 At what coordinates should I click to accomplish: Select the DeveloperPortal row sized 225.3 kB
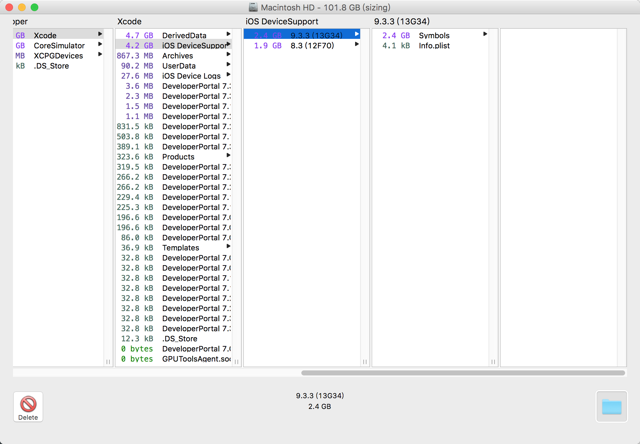(174, 207)
